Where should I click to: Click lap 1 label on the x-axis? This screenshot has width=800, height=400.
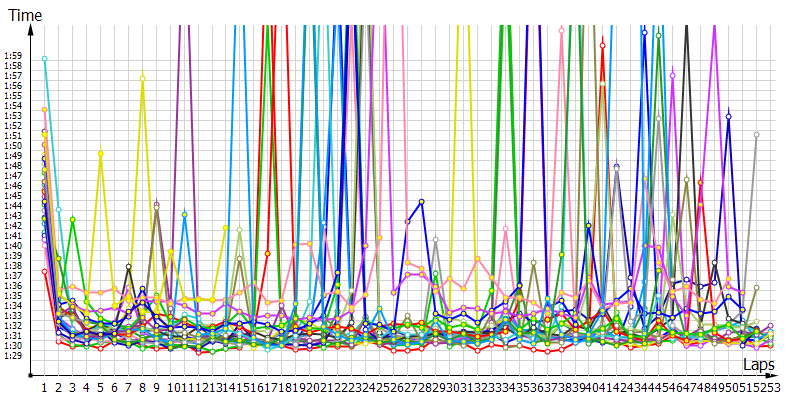point(44,387)
